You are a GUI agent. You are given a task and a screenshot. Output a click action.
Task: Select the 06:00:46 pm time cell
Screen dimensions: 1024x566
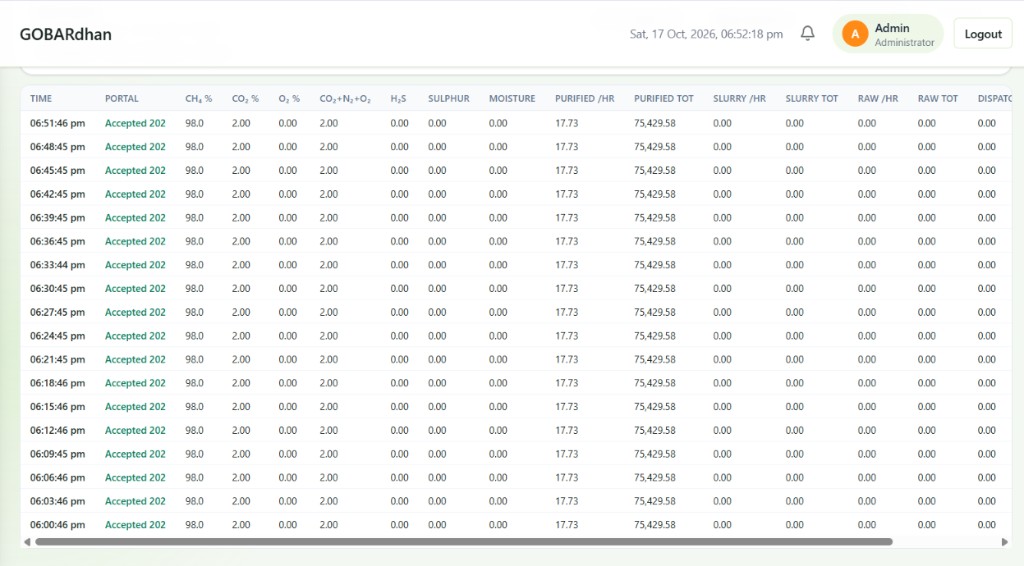pos(57,524)
